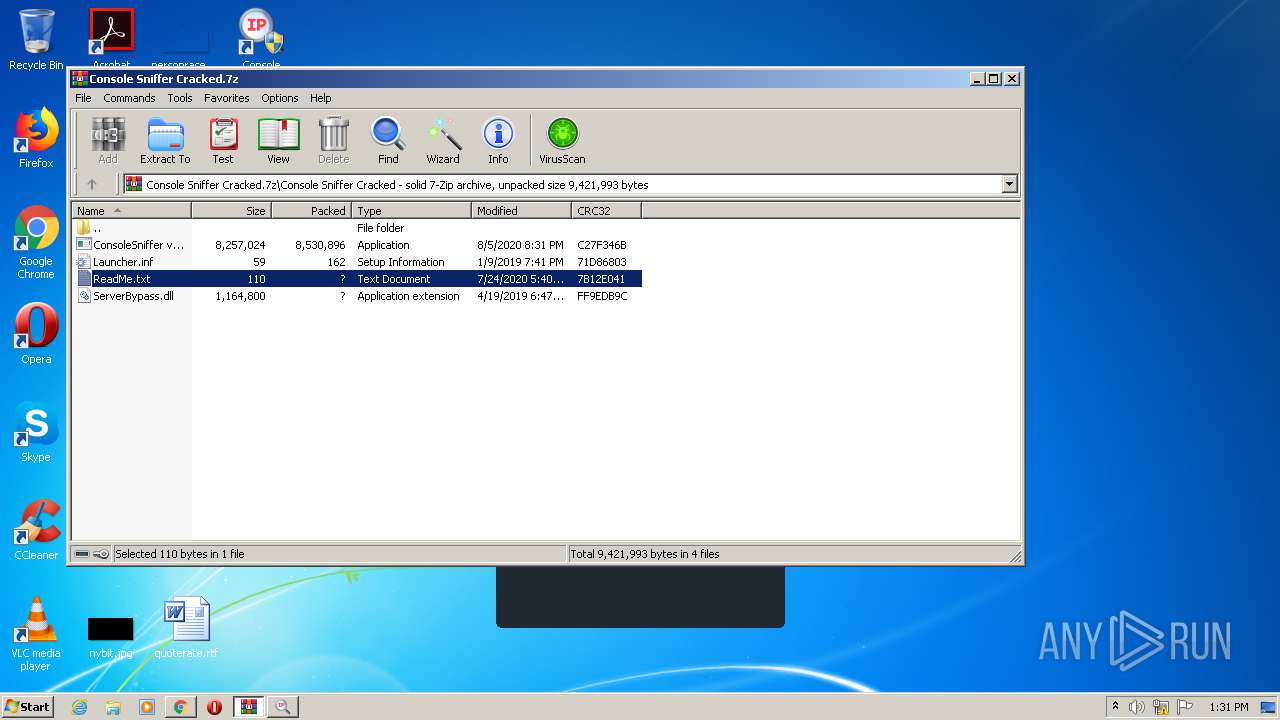1280x720 pixels.
Task: Click the Start button
Action: click(x=28, y=707)
